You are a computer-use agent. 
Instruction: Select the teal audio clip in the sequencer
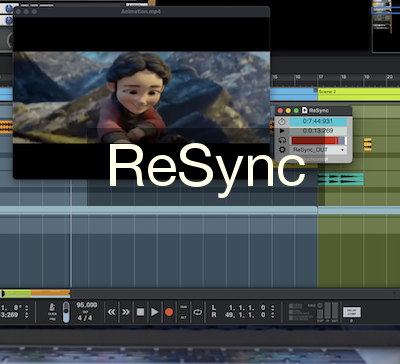[341, 179]
